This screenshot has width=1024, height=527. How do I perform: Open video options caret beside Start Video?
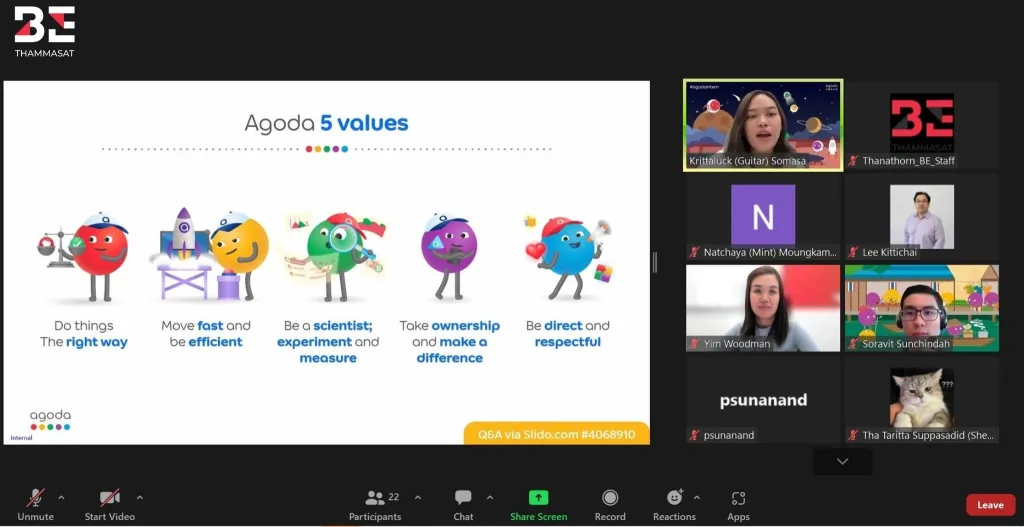click(x=140, y=498)
